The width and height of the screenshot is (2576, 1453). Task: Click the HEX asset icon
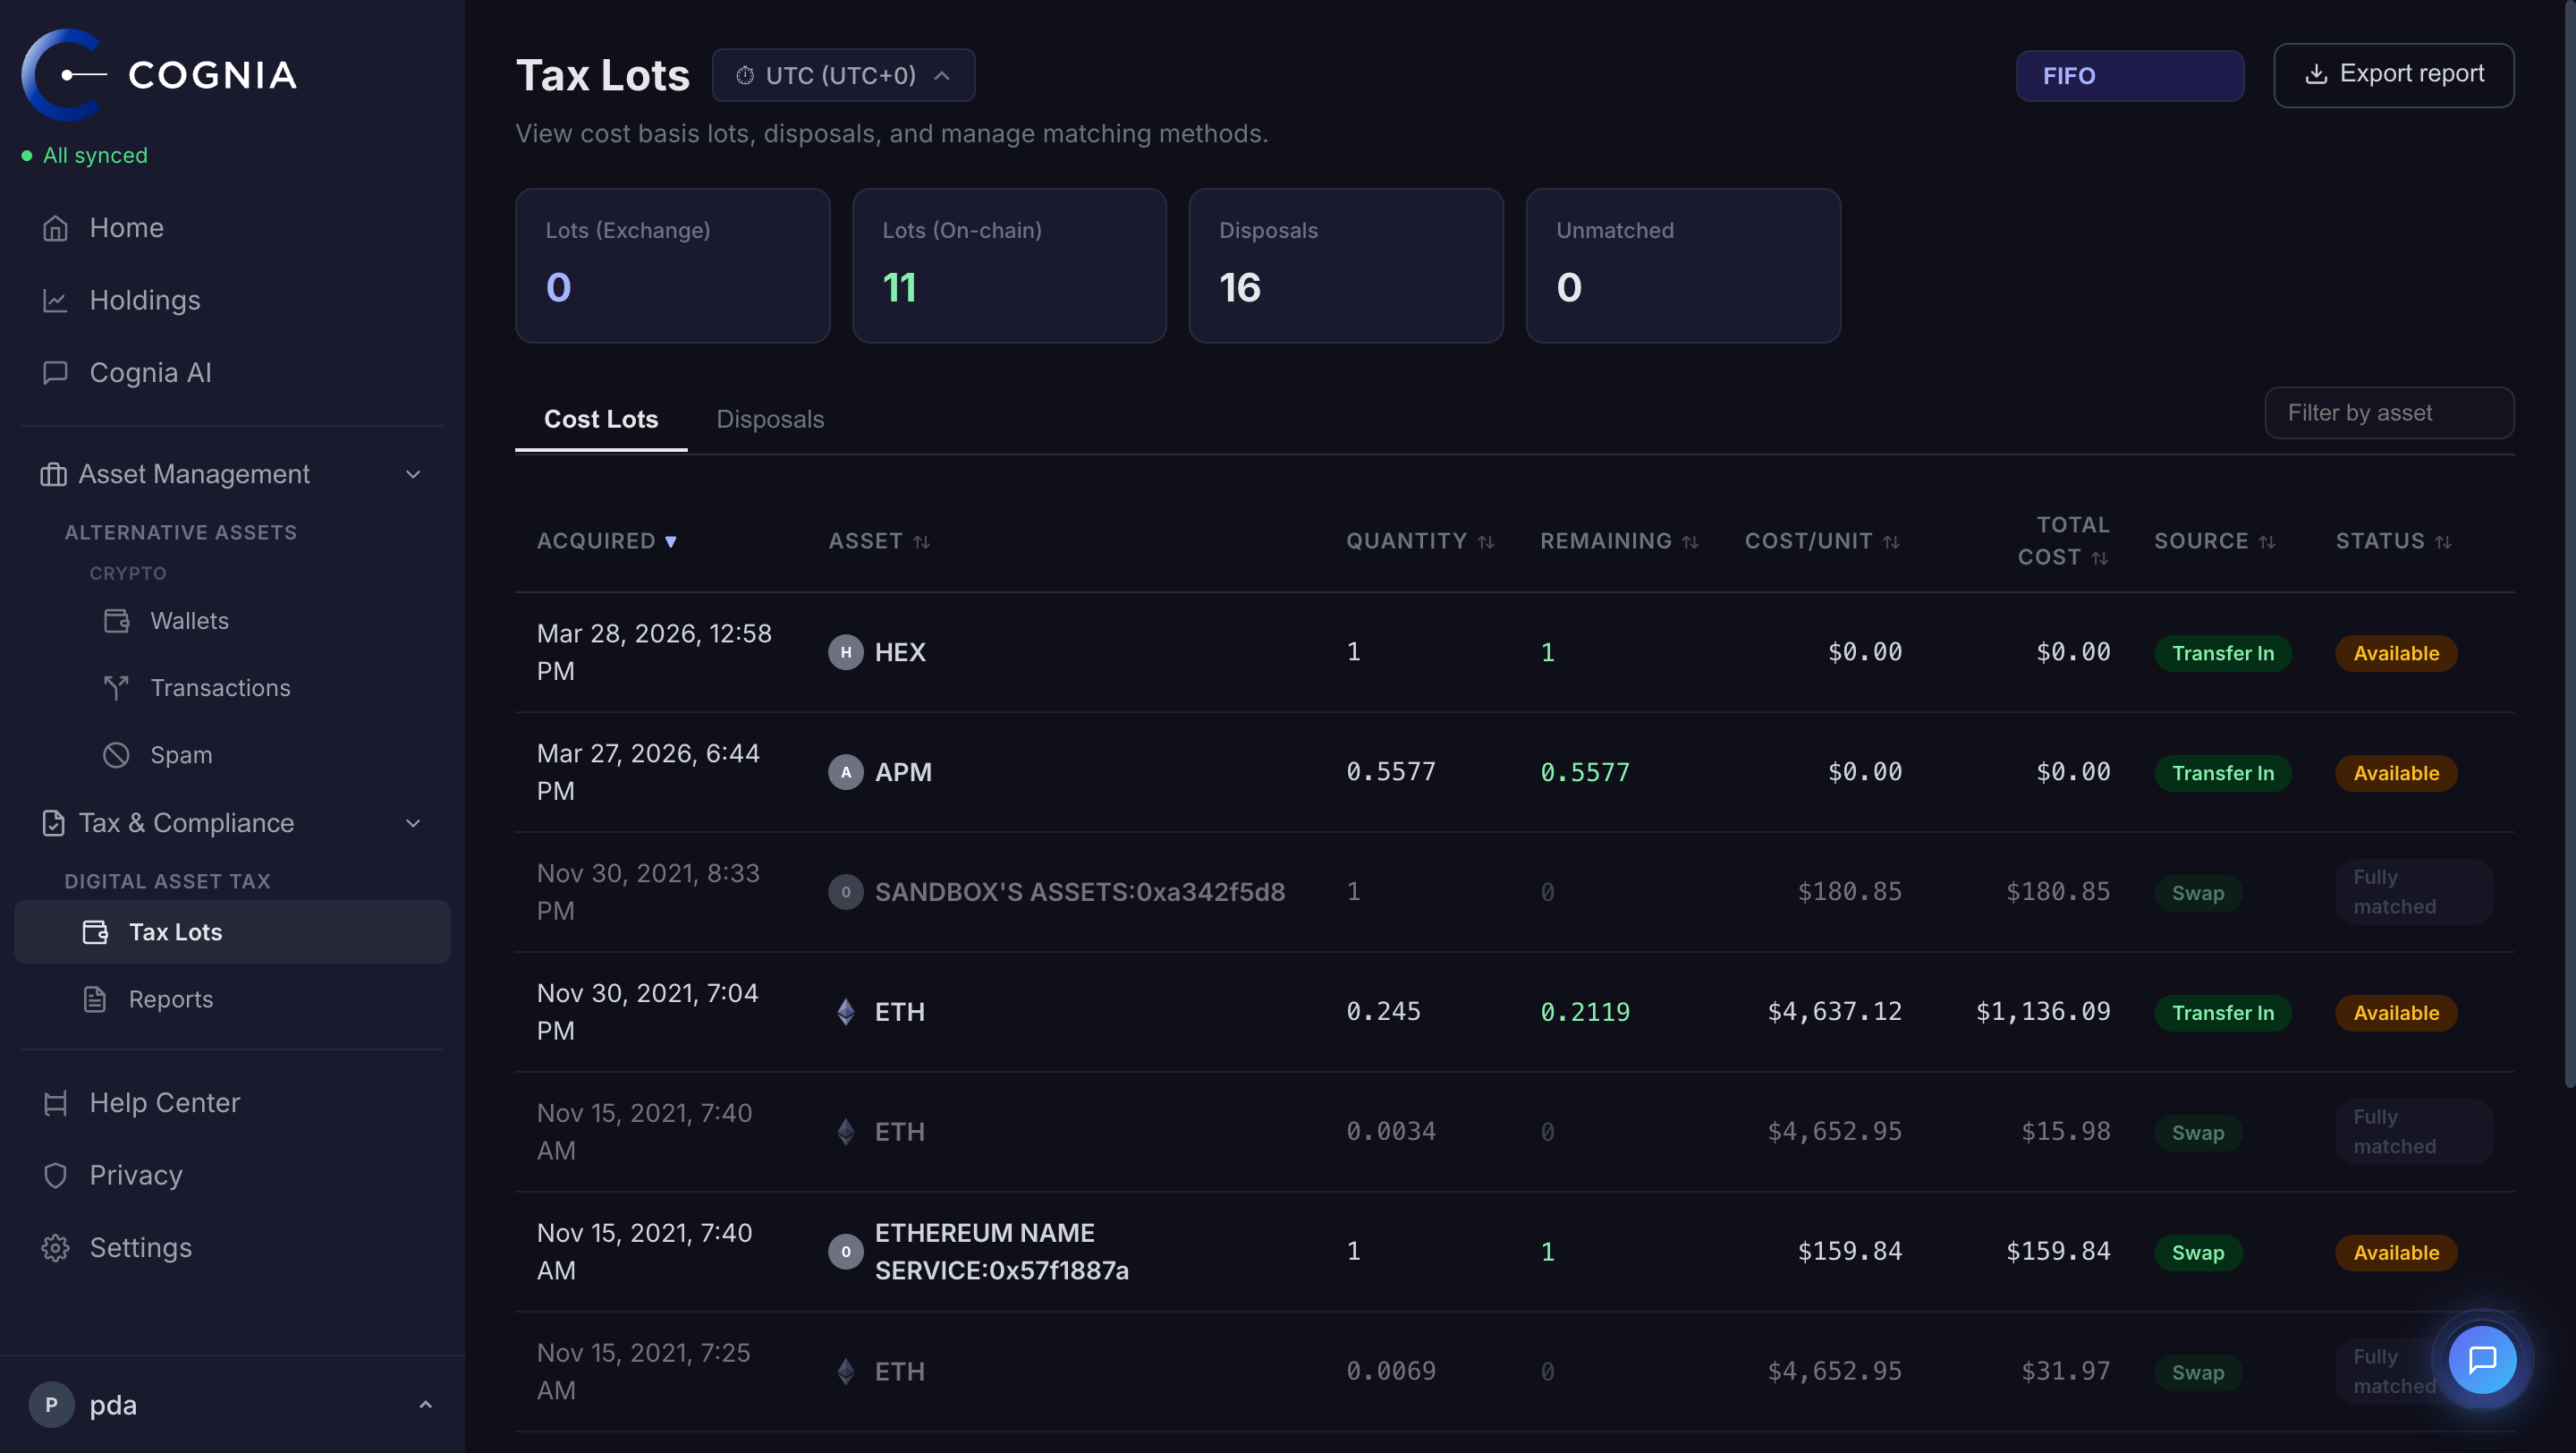[x=845, y=652]
